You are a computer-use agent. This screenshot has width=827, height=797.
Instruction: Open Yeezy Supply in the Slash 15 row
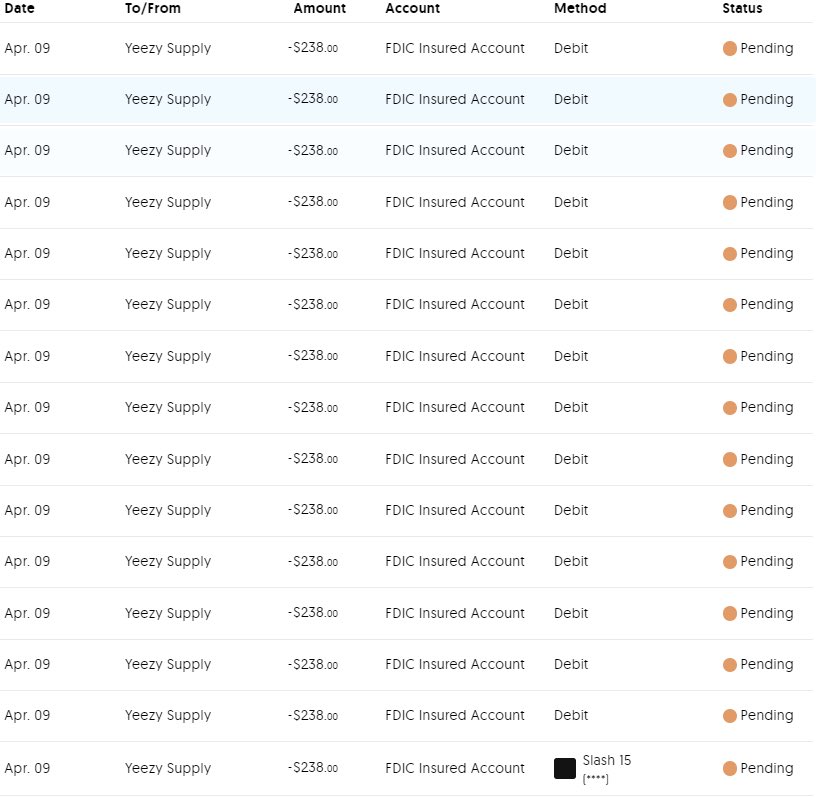(168, 768)
